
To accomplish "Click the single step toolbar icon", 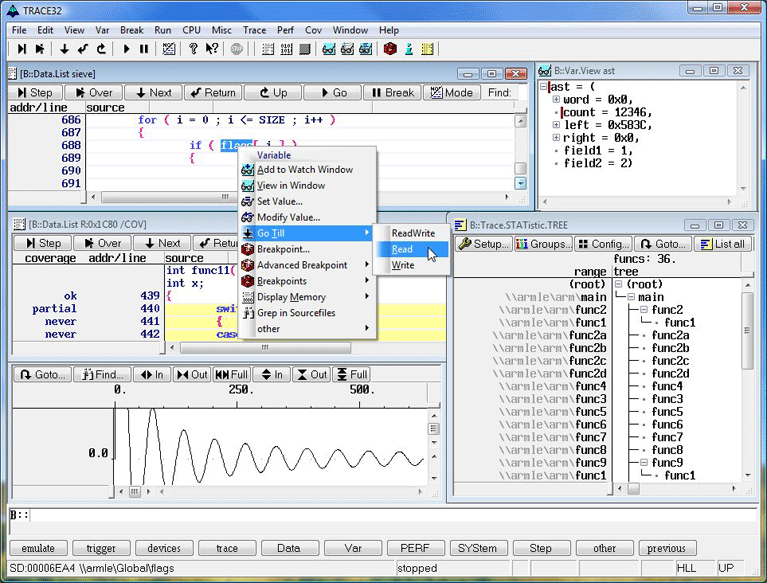I will coord(21,48).
